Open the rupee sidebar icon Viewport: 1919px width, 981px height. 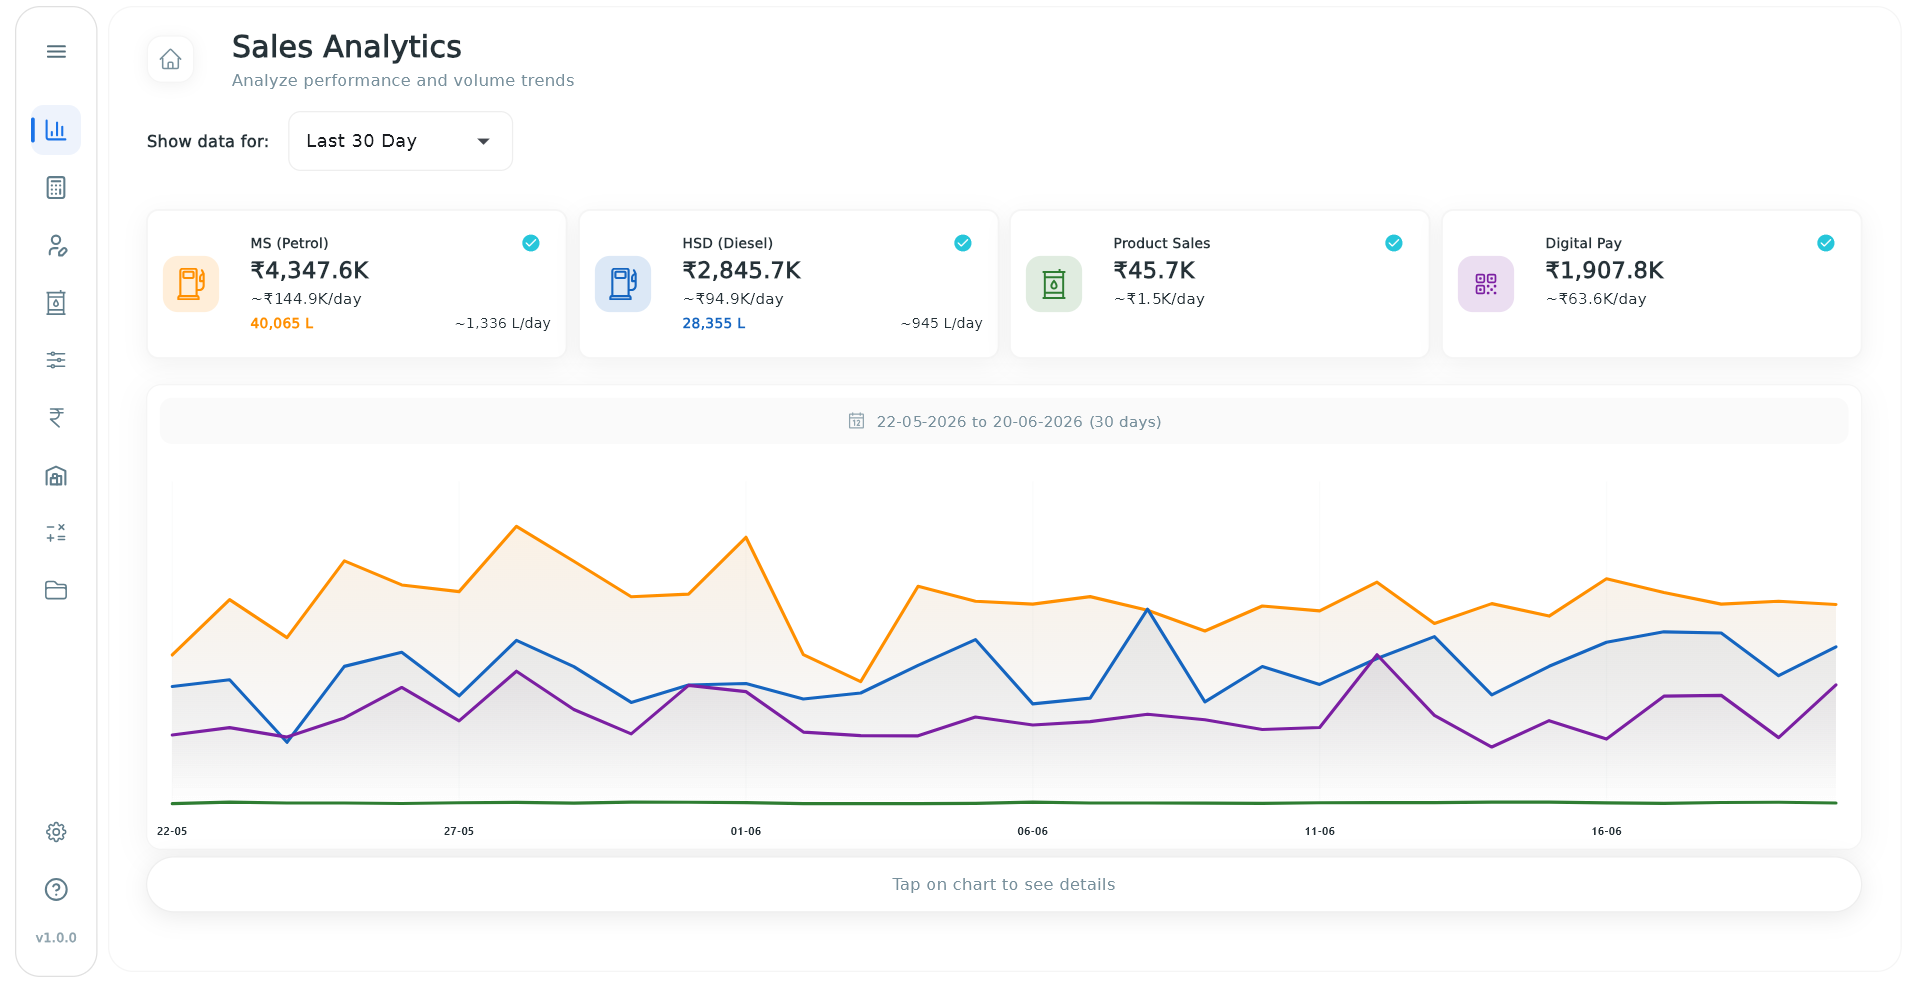[x=56, y=417]
